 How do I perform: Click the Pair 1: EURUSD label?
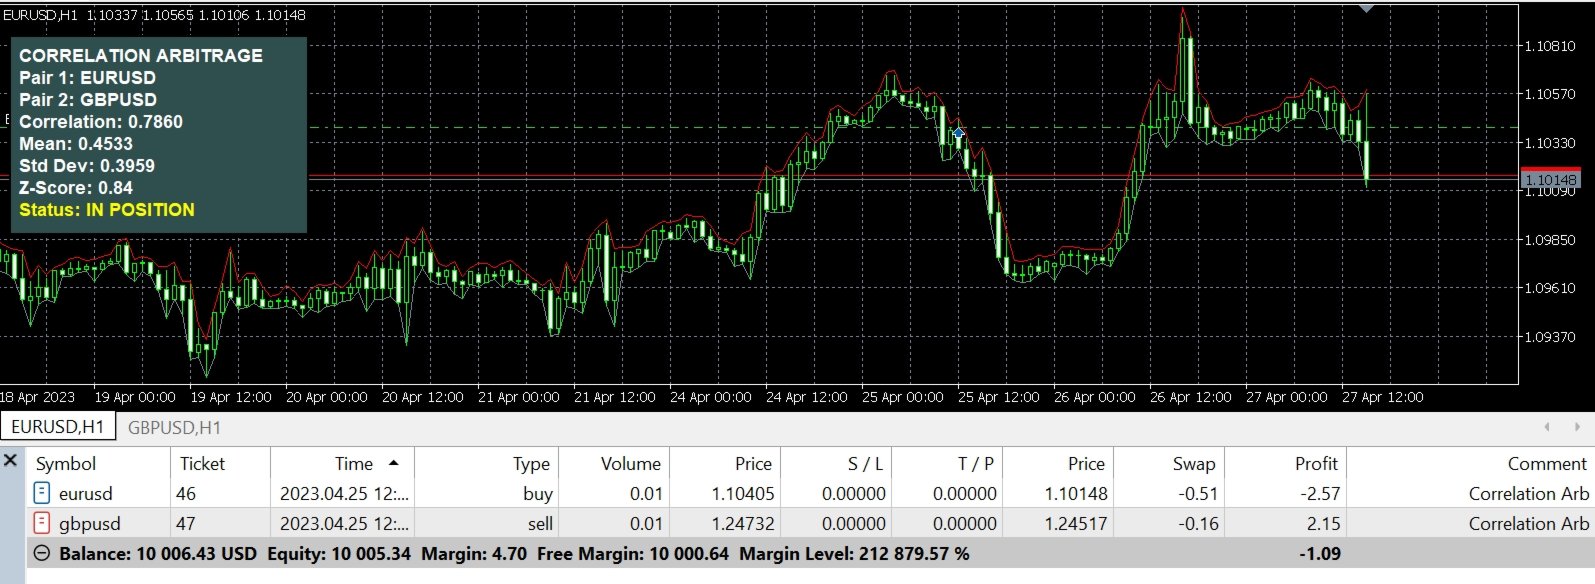pyautogui.click(x=88, y=77)
